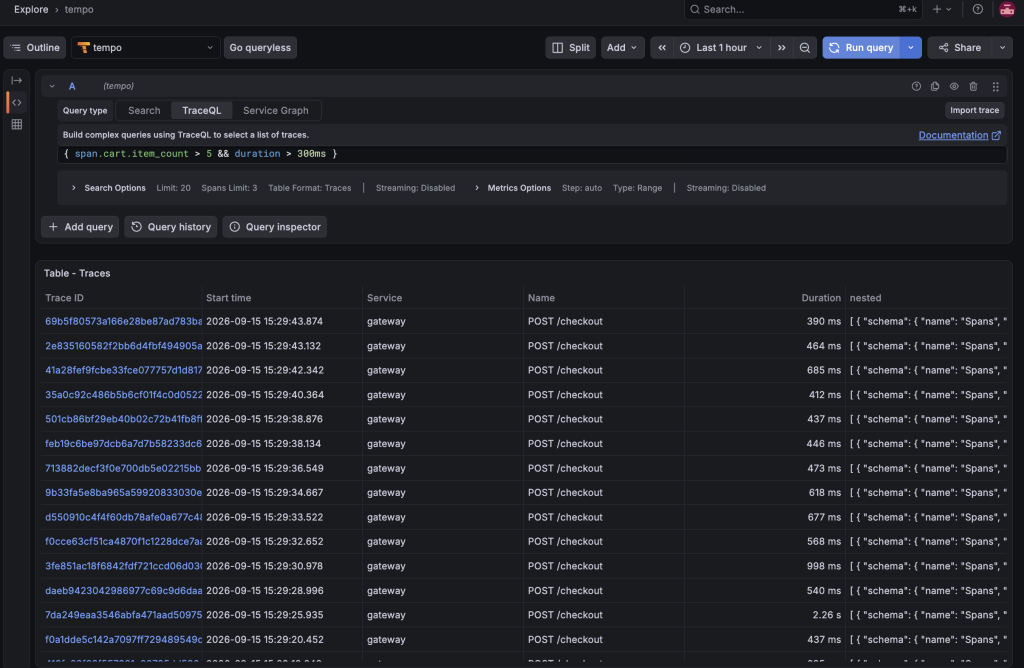1024x668 pixels.
Task: Click the Explore breadcrumb
Action: (x=31, y=10)
